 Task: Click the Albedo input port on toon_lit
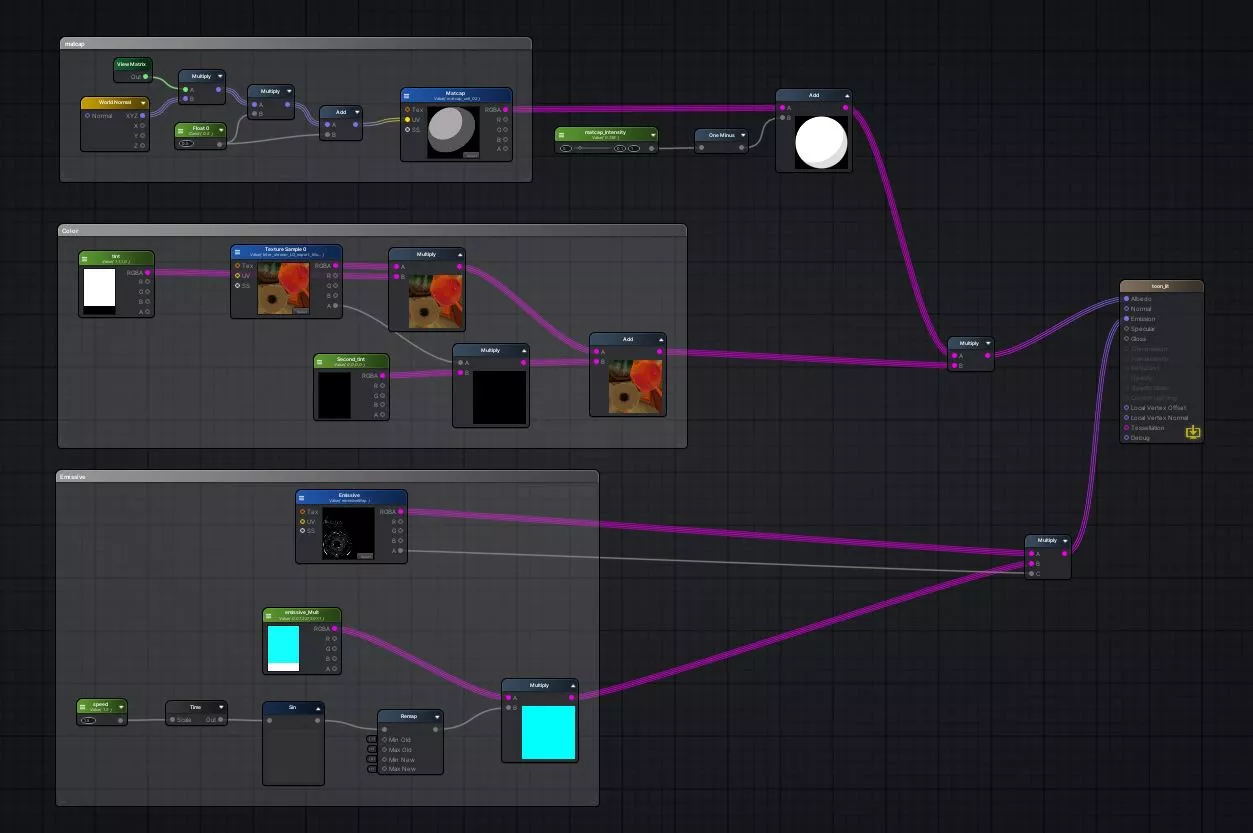click(x=1126, y=299)
